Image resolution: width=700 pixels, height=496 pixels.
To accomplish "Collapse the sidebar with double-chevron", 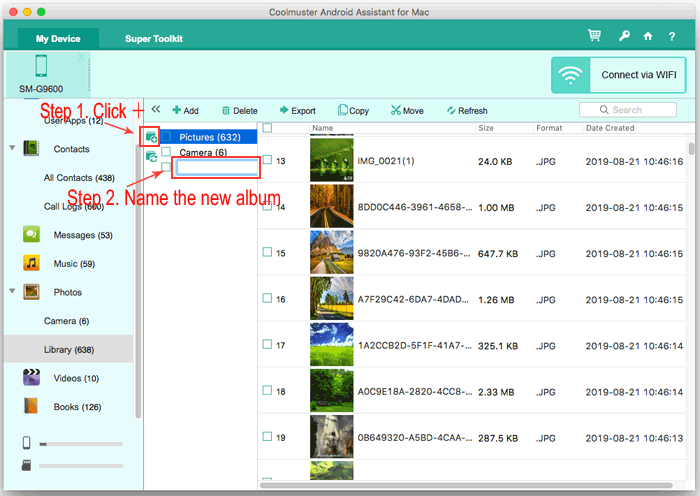I will tap(156, 110).
